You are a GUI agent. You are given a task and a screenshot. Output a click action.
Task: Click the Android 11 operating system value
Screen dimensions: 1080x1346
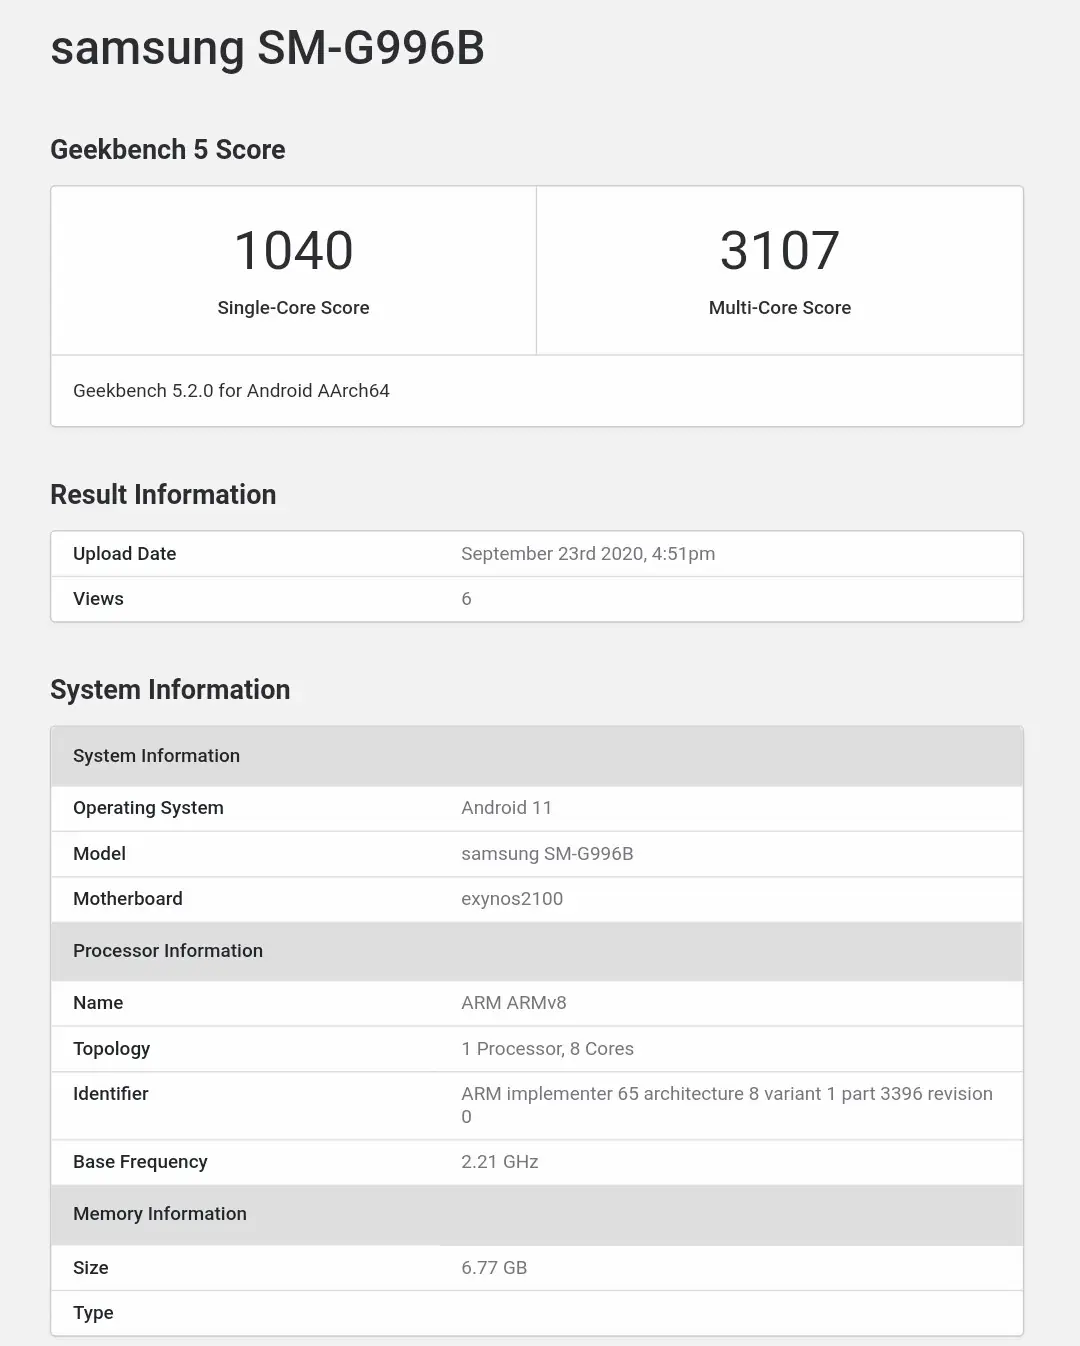(x=506, y=808)
